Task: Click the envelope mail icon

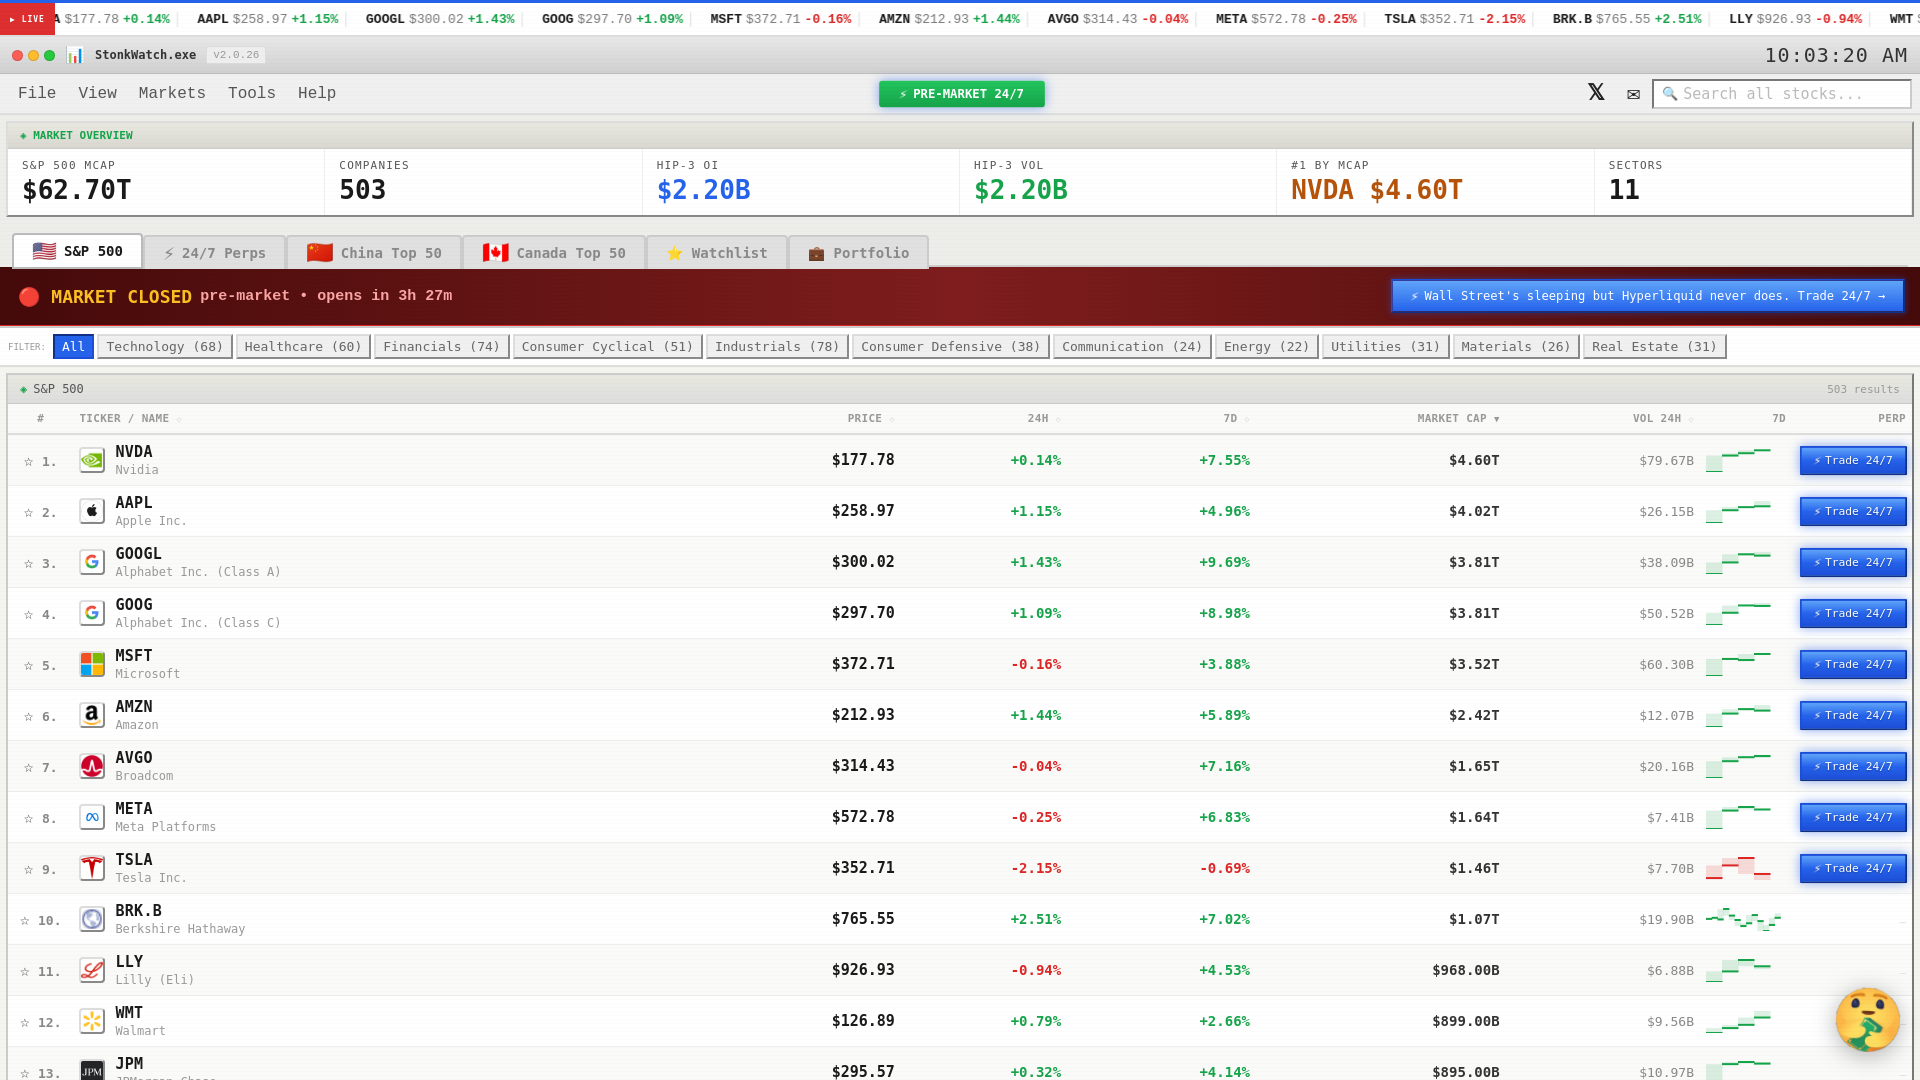Action: [1633, 94]
